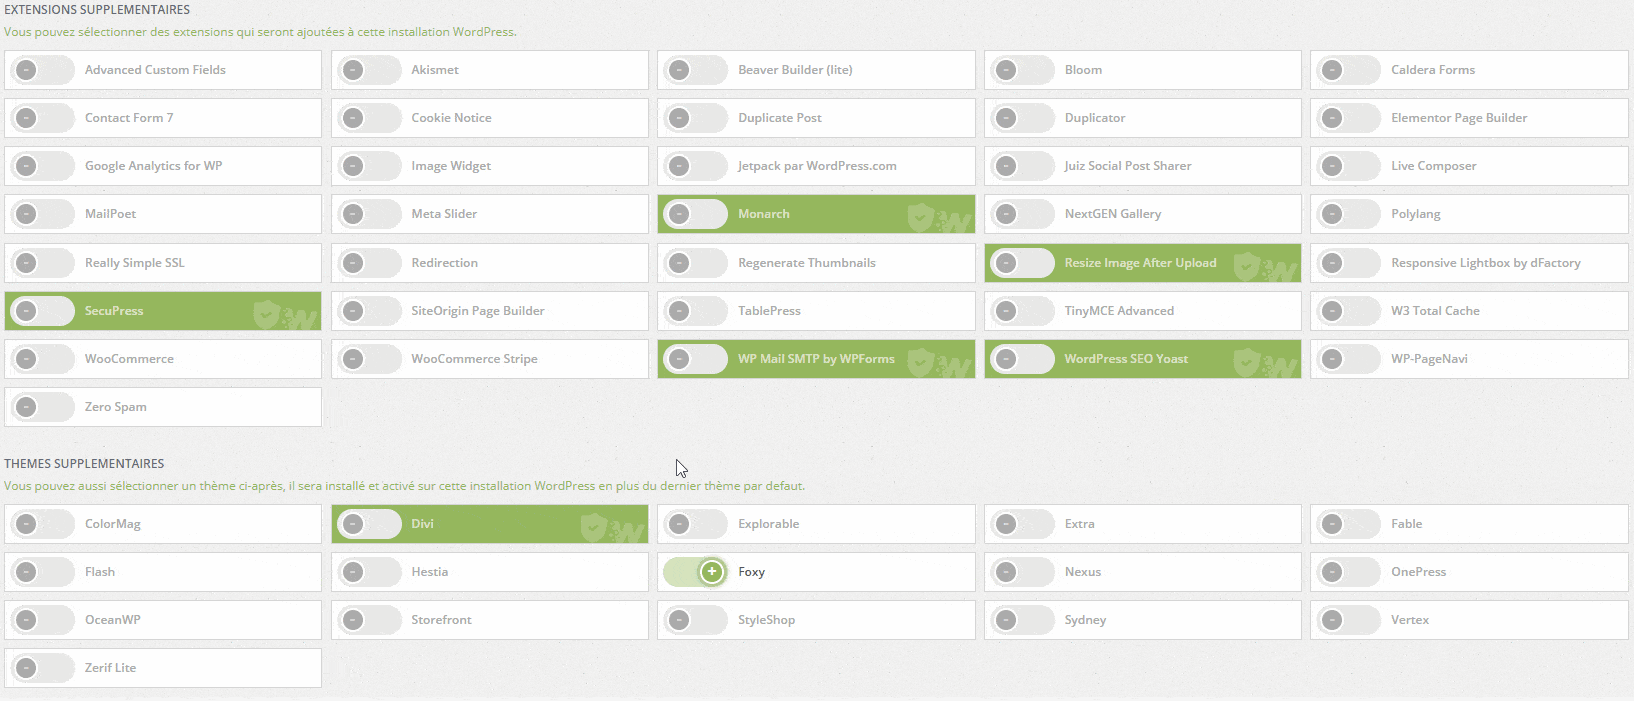1634x701 pixels.
Task: Toggle the Redirection switch
Action: coord(369,263)
